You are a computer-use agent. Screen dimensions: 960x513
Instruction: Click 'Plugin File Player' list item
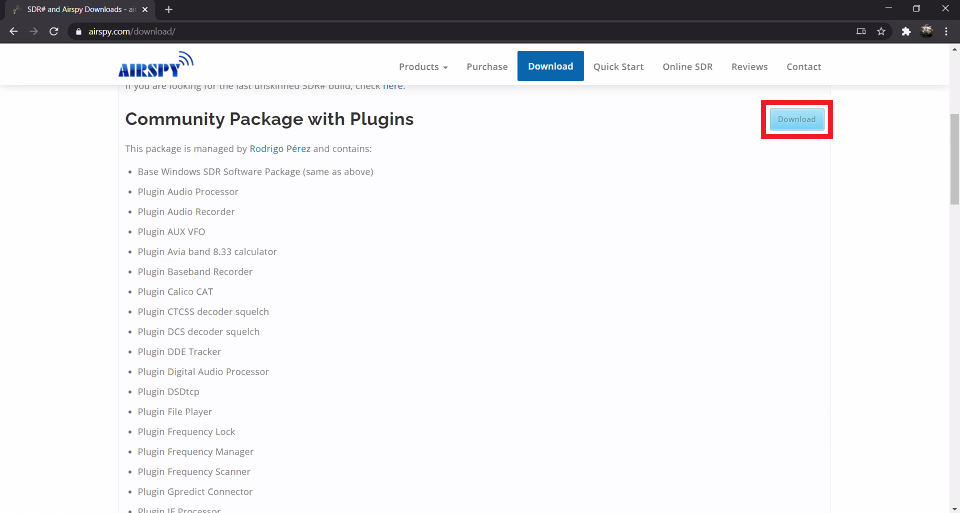tap(175, 412)
